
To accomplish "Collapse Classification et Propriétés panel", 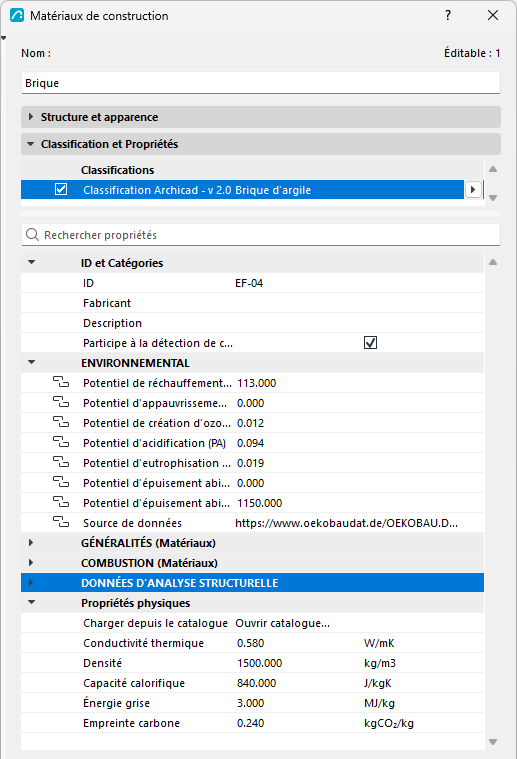I will click(31, 144).
